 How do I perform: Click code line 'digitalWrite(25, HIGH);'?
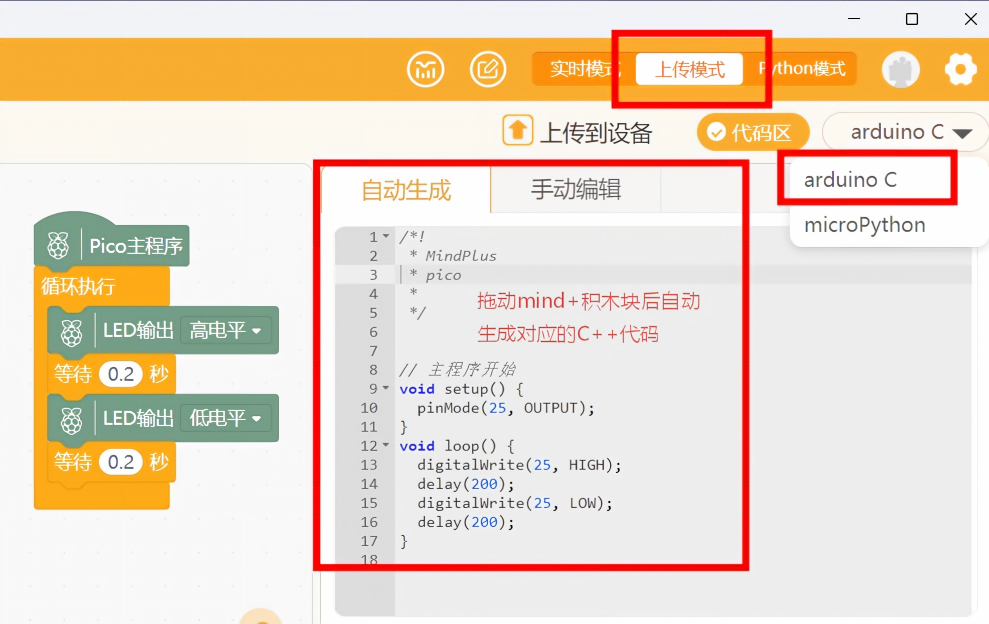click(x=519, y=466)
